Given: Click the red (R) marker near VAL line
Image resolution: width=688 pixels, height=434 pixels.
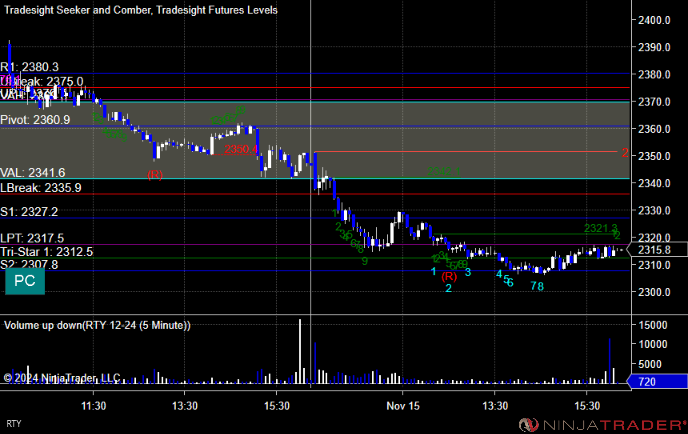Looking at the screenshot, I should click(155, 175).
